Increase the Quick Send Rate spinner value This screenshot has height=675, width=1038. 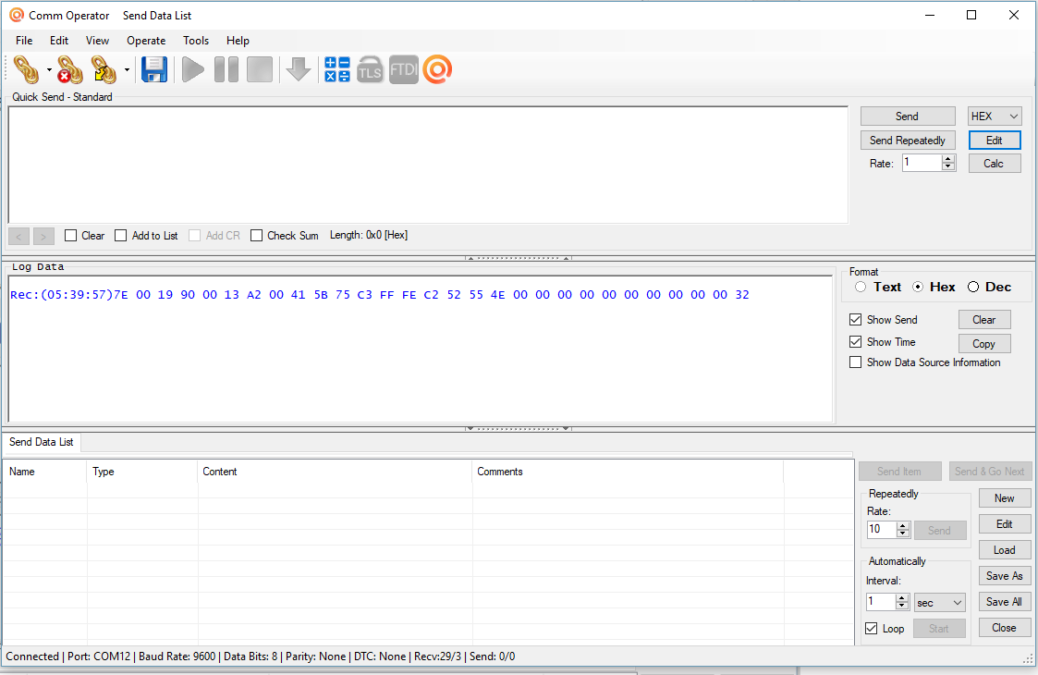pyautogui.click(x=948, y=158)
